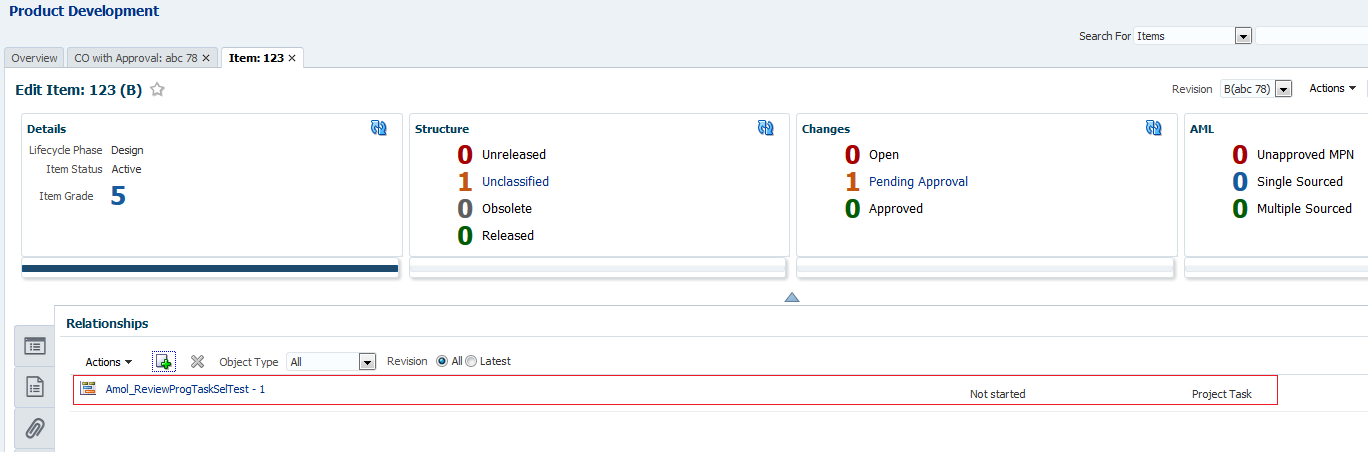Image resolution: width=1368 pixels, height=452 pixels.
Task: Select the All revision radio button
Action: click(x=442, y=361)
